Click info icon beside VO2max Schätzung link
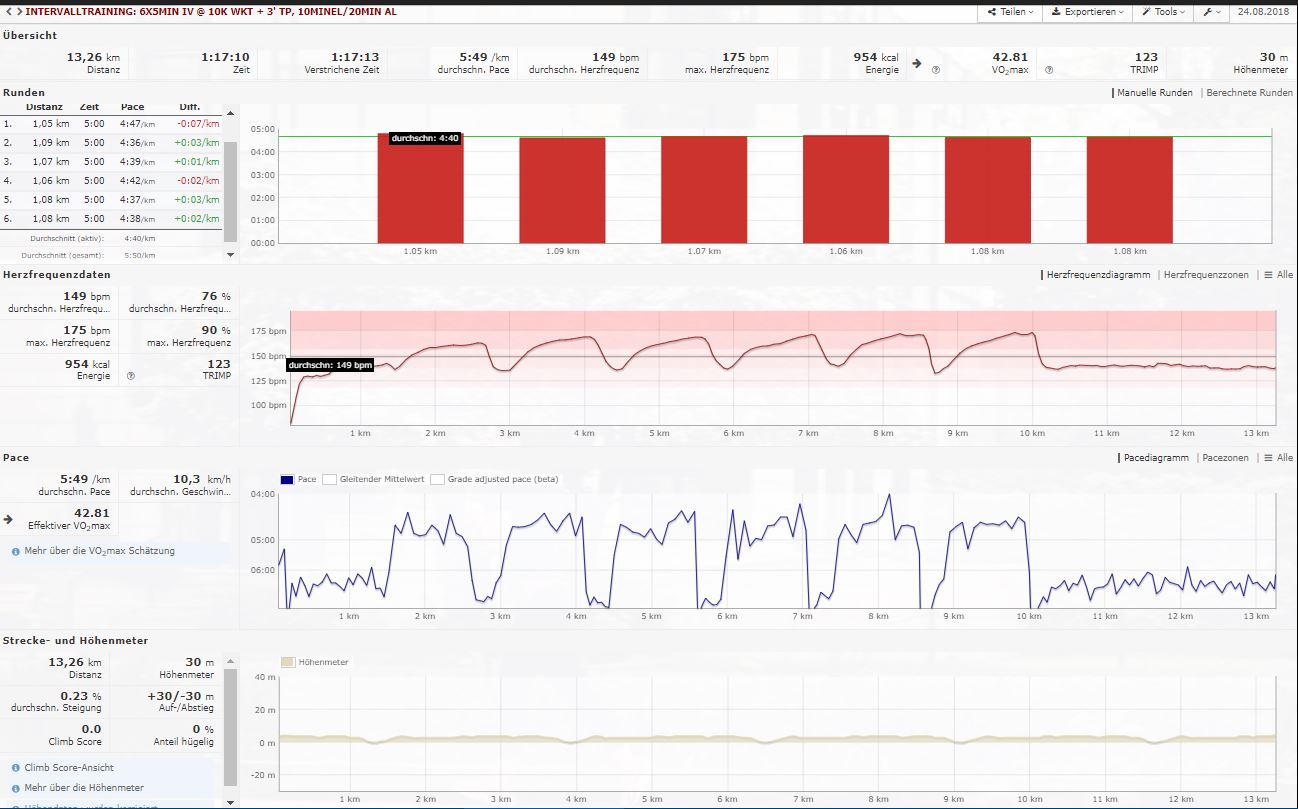This screenshot has height=809, width=1298. (x=16, y=551)
